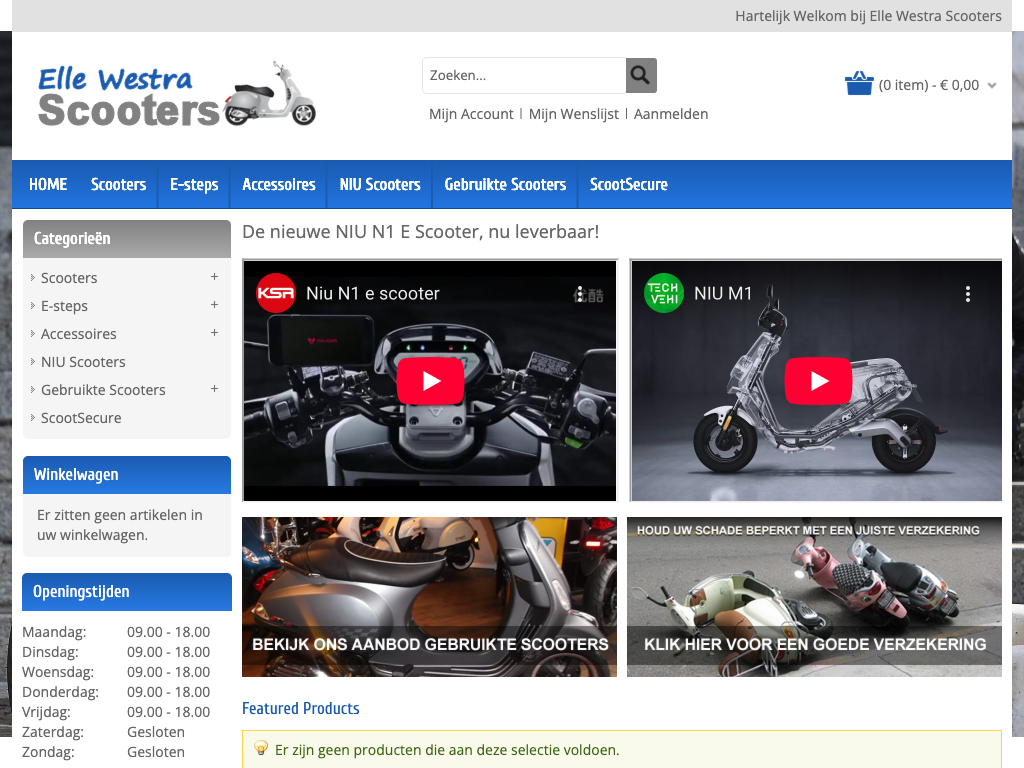Expand the E-steps category in sidebar
The width and height of the screenshot is (1024, 768).
point(214,305)
